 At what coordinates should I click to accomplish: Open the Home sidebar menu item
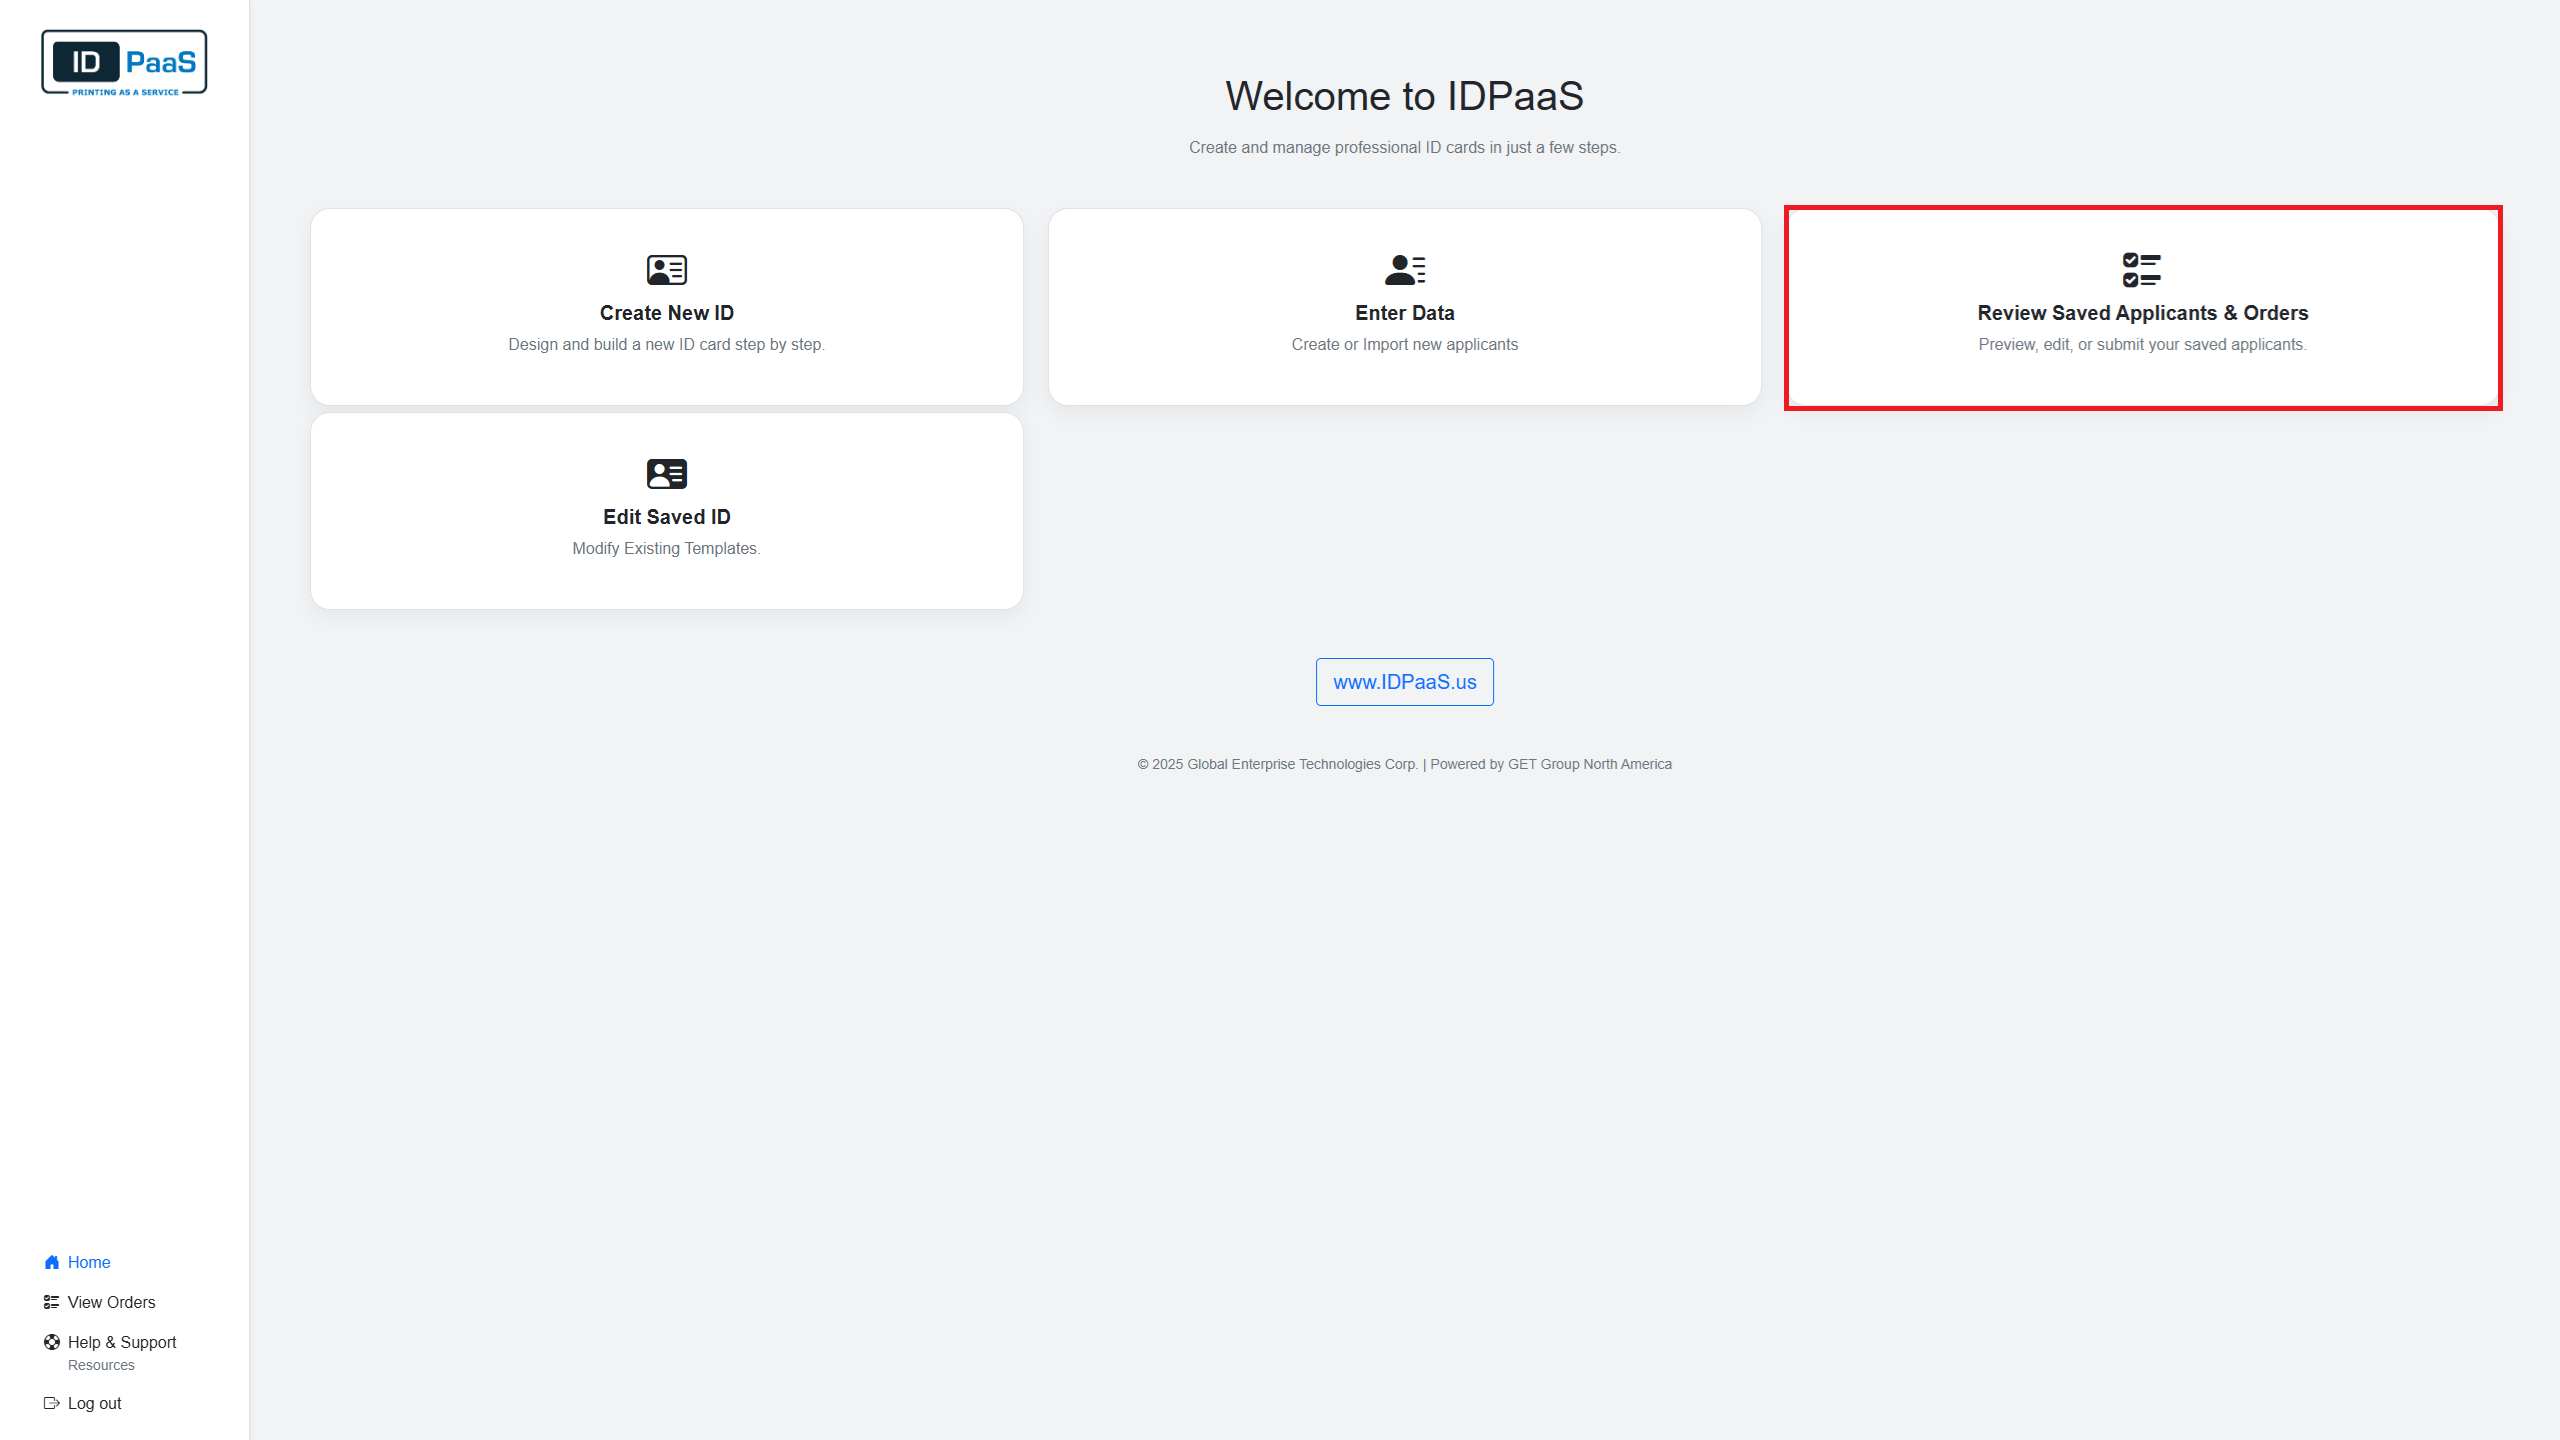point(89,1262)
